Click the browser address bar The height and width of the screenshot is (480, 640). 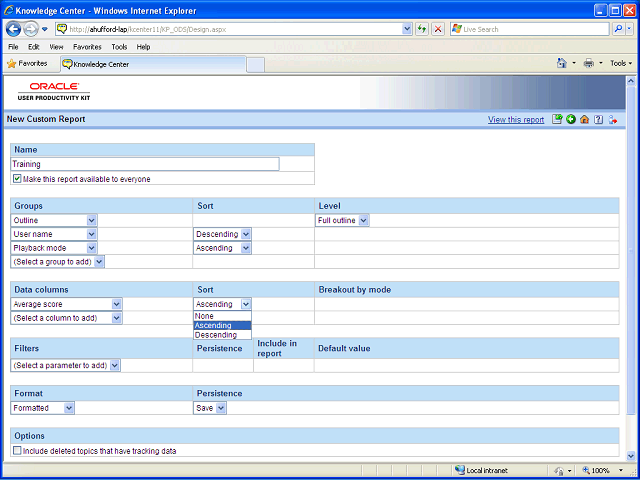pyautogui.click(x=229, y=29)
